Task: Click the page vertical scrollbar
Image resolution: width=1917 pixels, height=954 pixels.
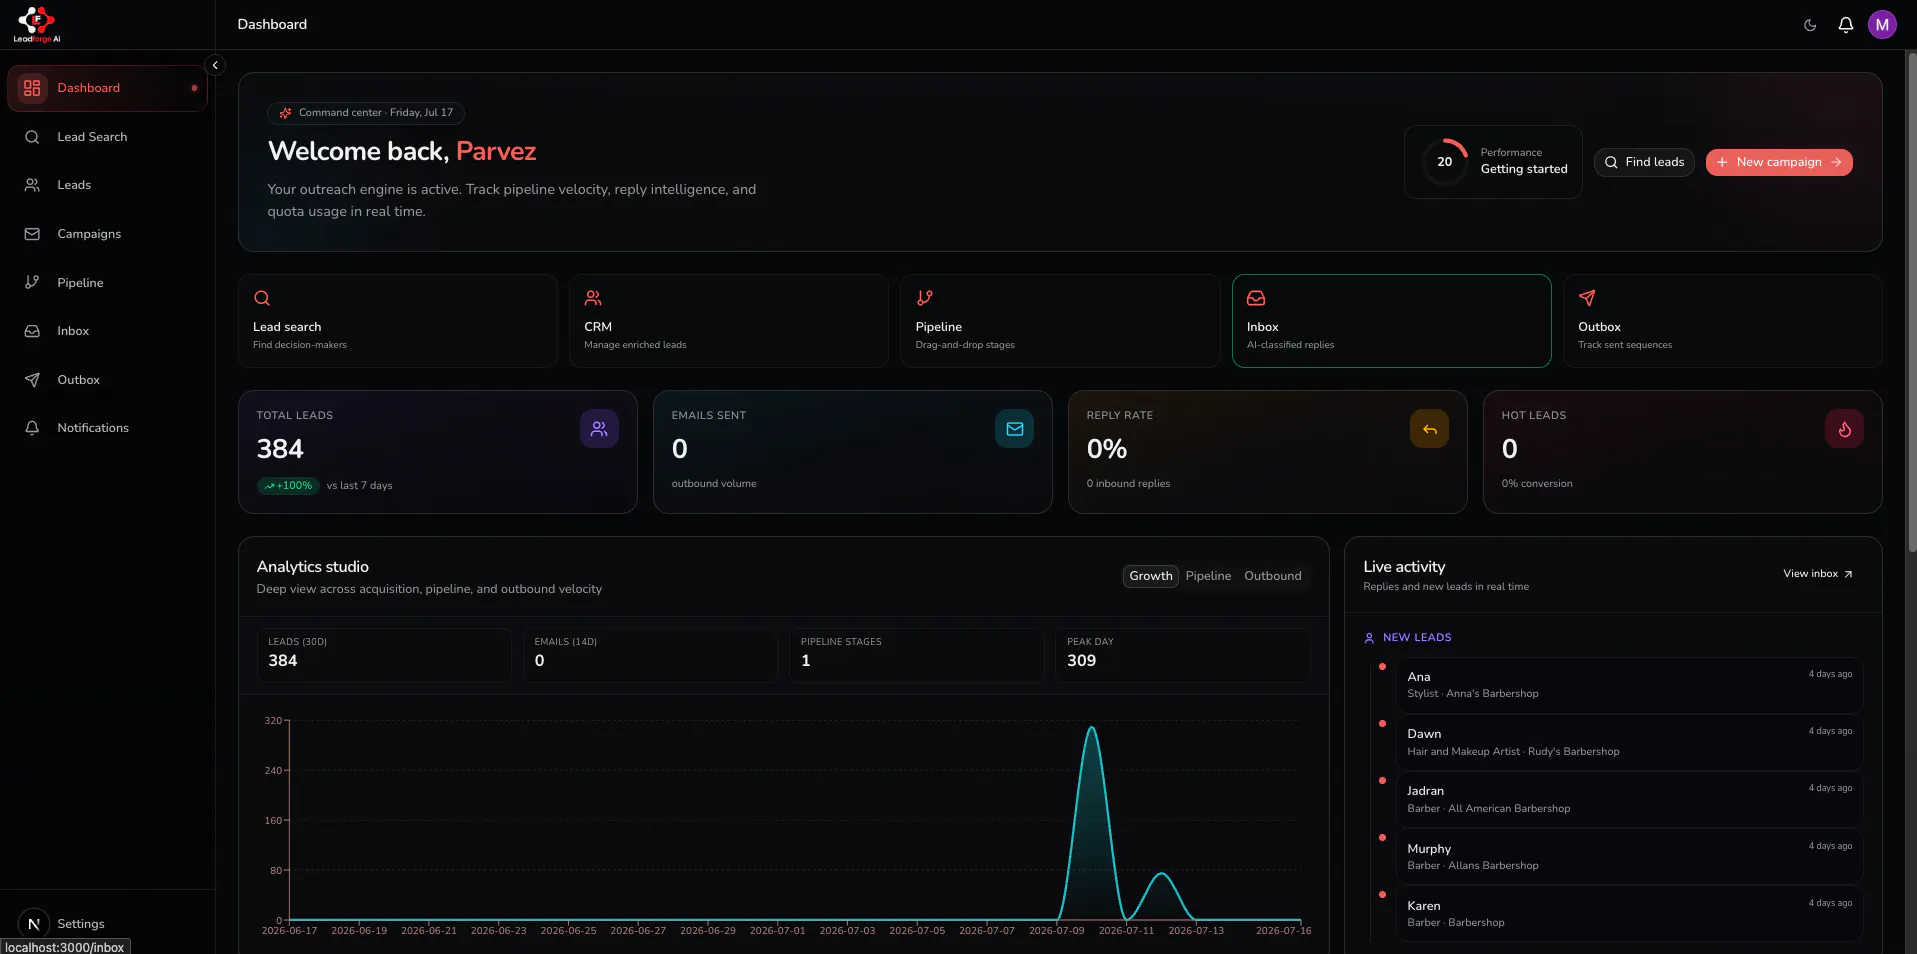Action: click(1912, 300)
